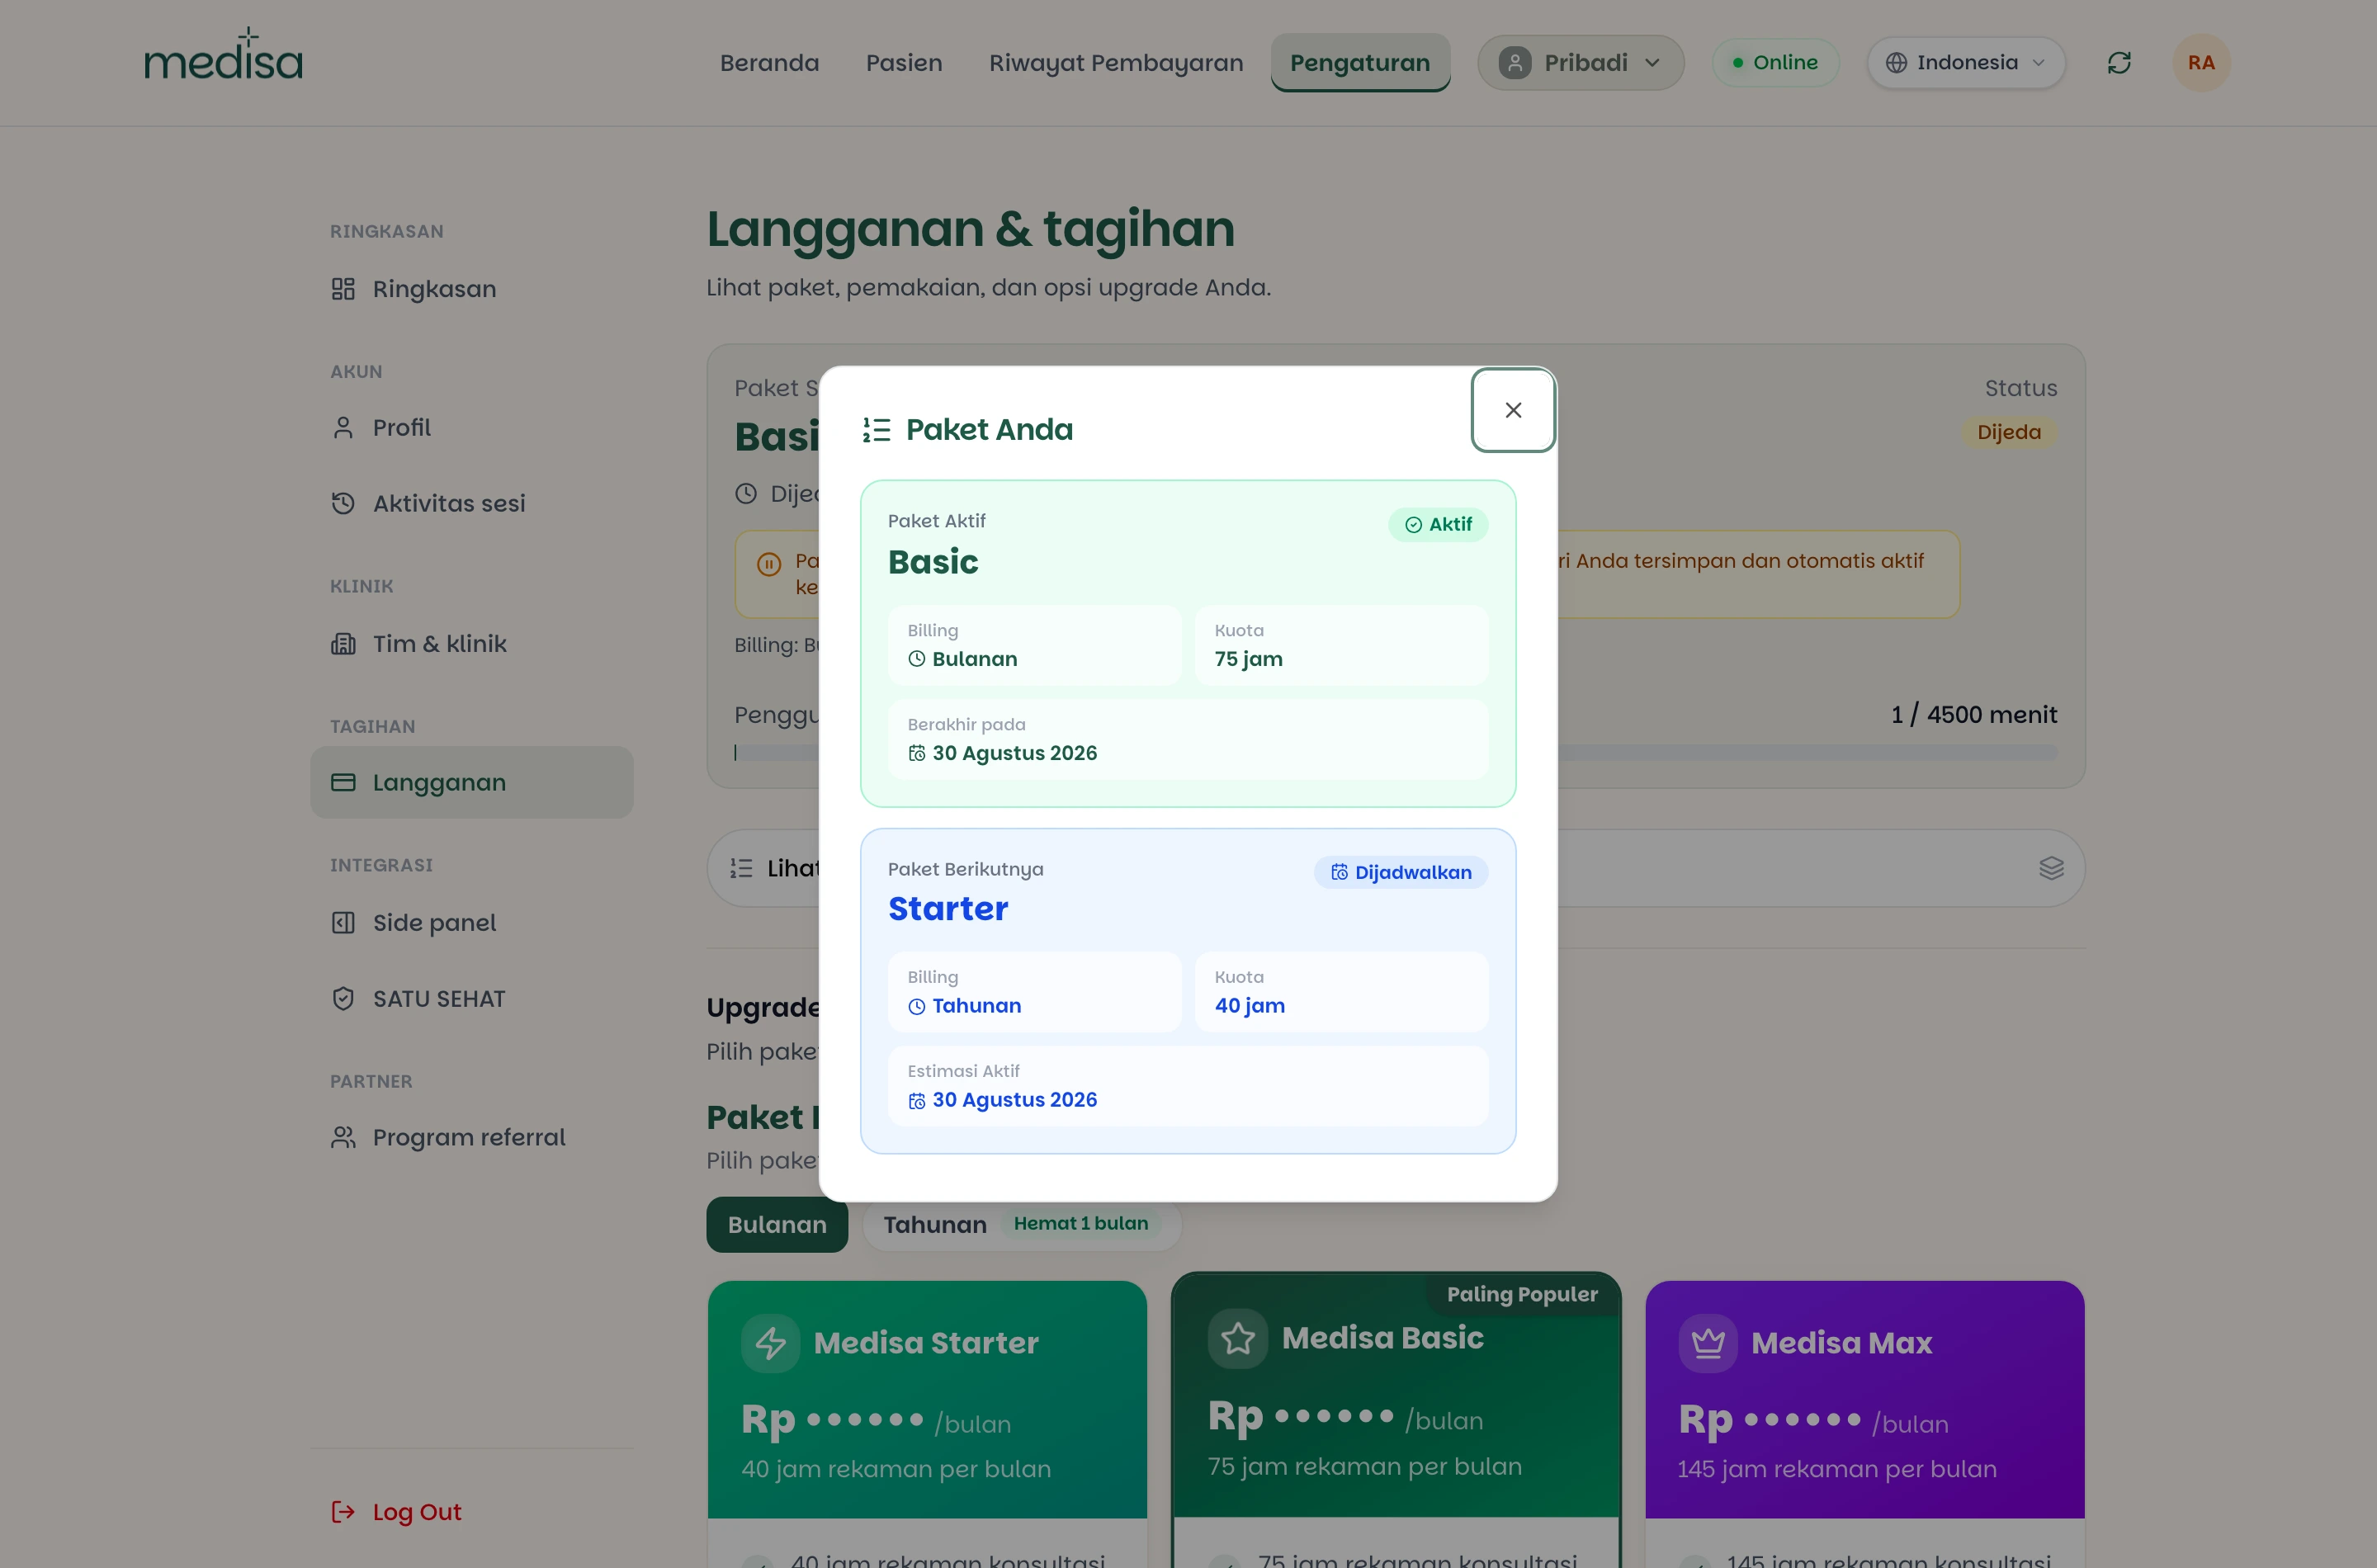Expand the Pribadi workspace dropdown
The image size is (2377, 1568).
[x=1581, y=63]
